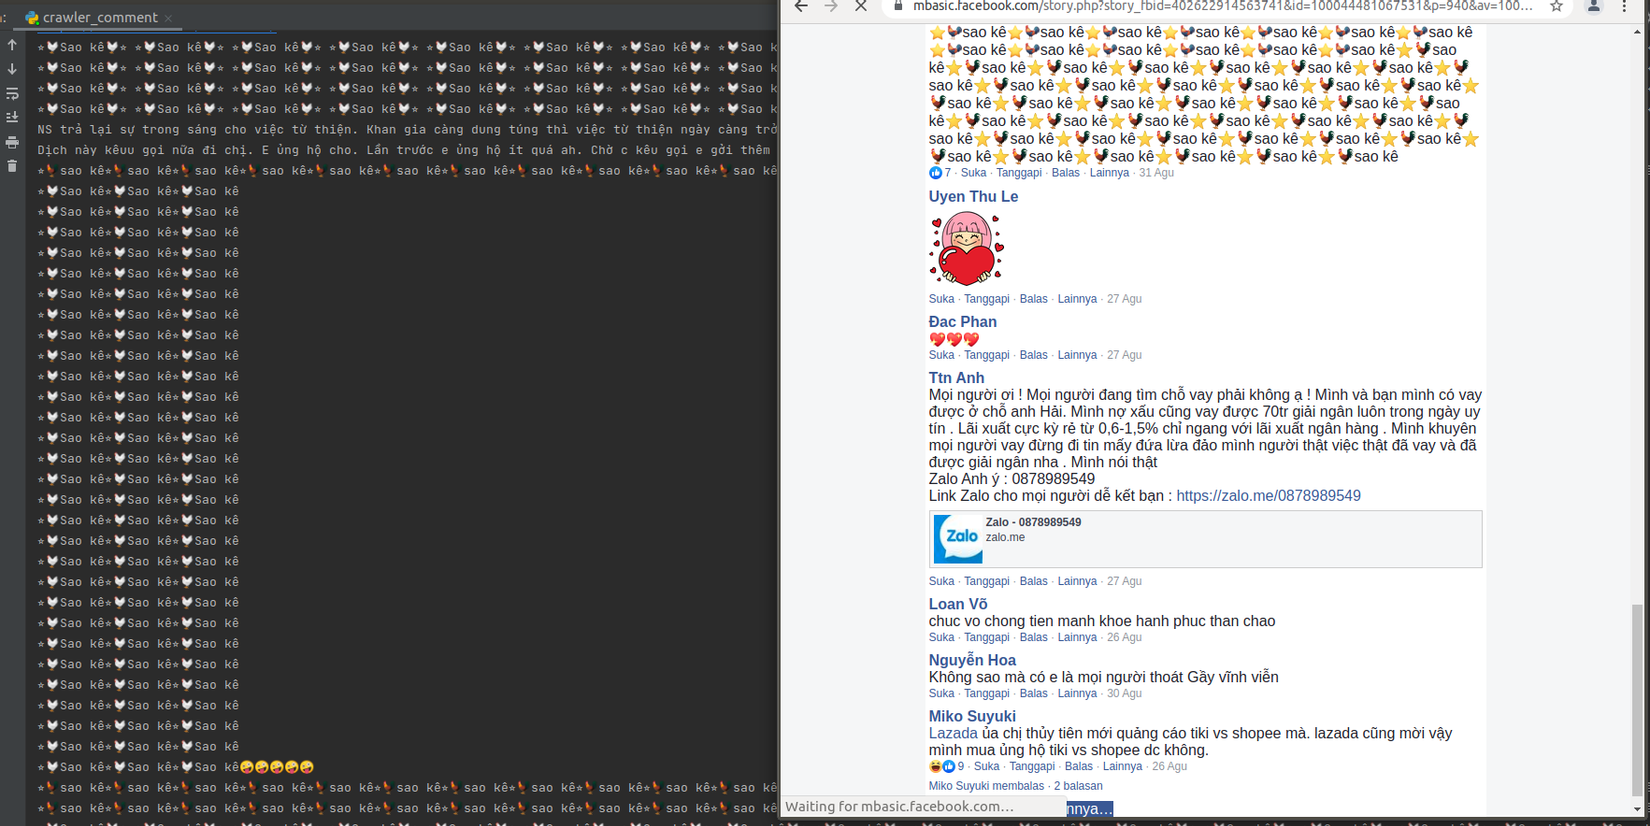Click the Lazada link in Miko Suyuki's comment
Image resolution: width=1650 pixels, height=826 pixels.
pyautogui.click(x=953, y=733)
